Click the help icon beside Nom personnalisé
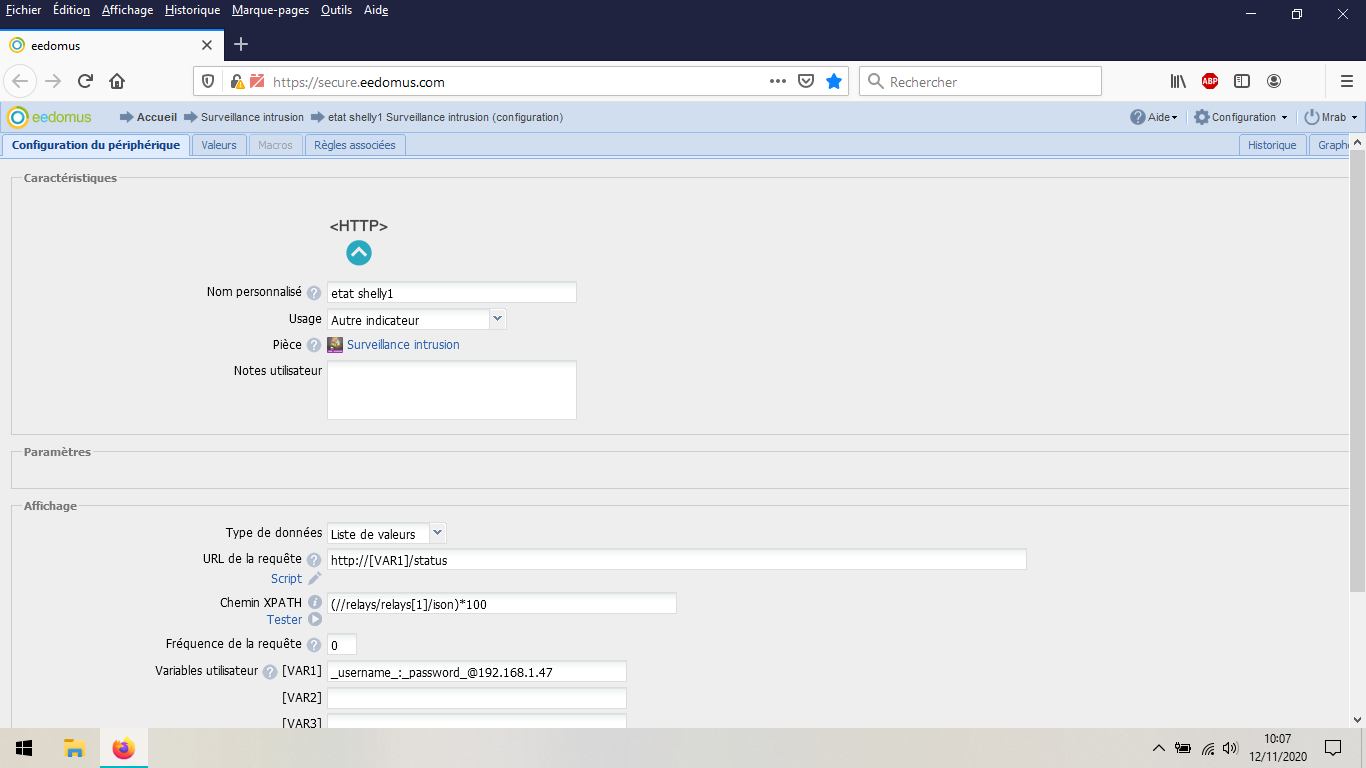This screenshot has height=768, width=1366. click(x=314, y=293)
